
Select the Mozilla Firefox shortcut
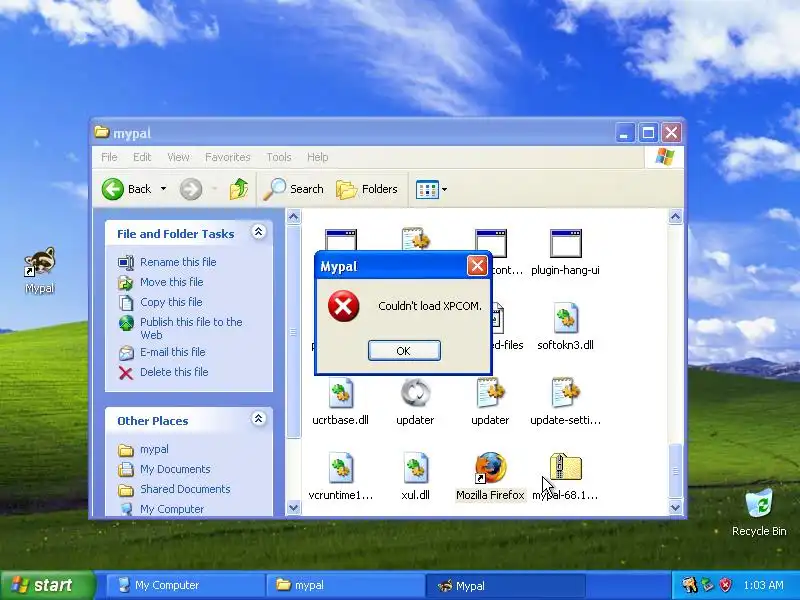(x=490, y=476)
